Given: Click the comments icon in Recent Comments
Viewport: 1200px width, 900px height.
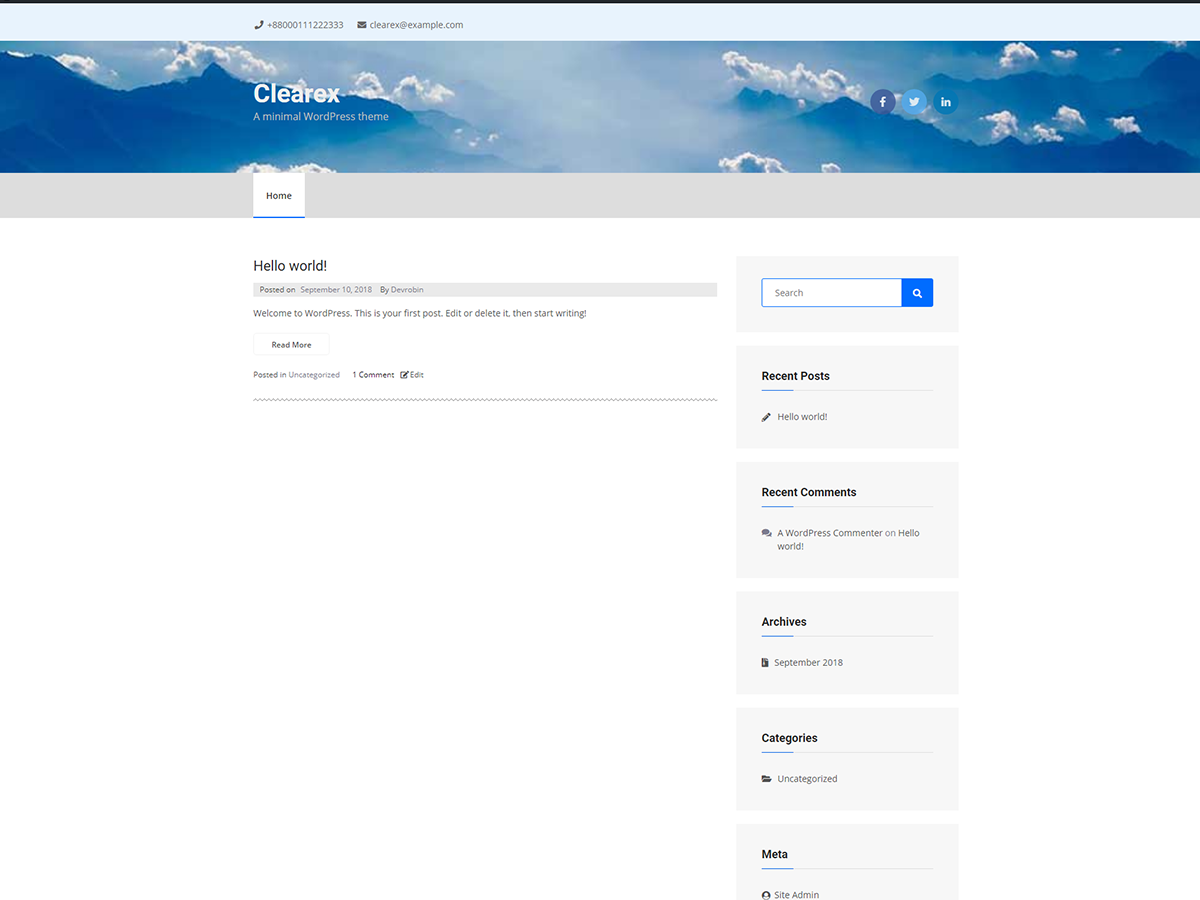Looking at the screenshot, I should [x=766, y=532].
